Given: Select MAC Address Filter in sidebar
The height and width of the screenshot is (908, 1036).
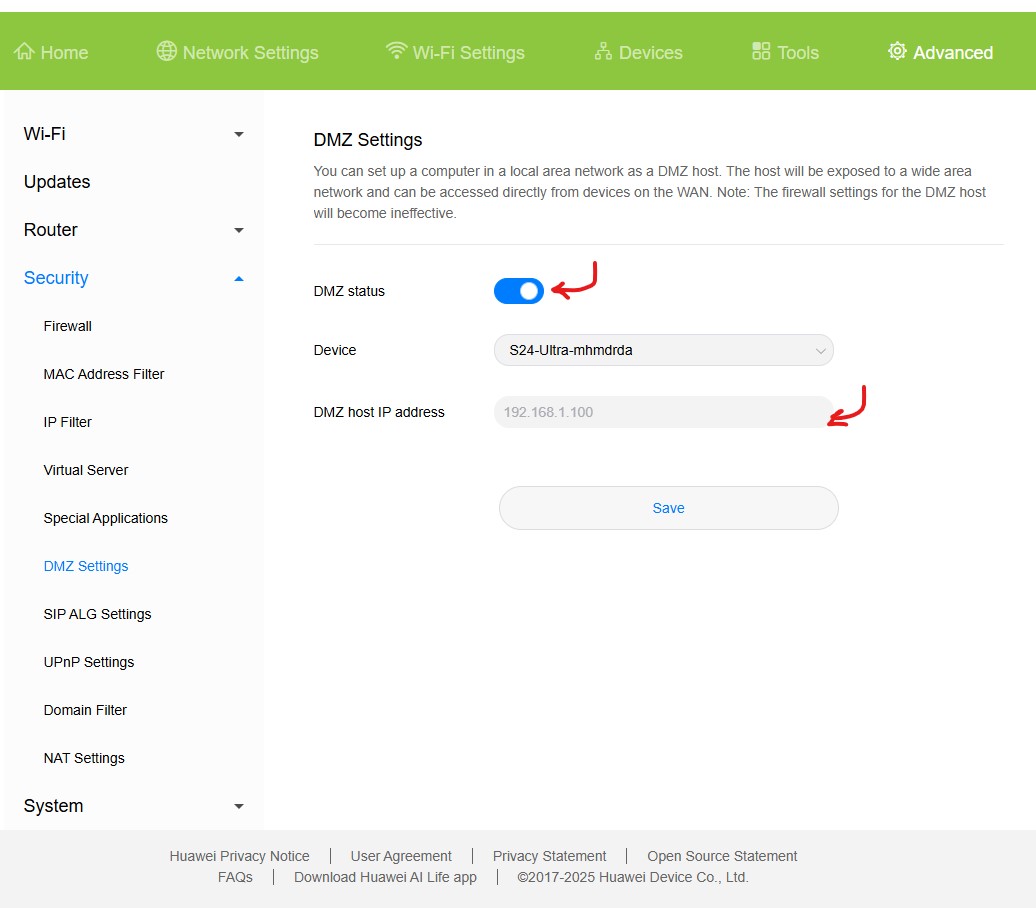Looking at the screenshot, I should coord(104,374).
